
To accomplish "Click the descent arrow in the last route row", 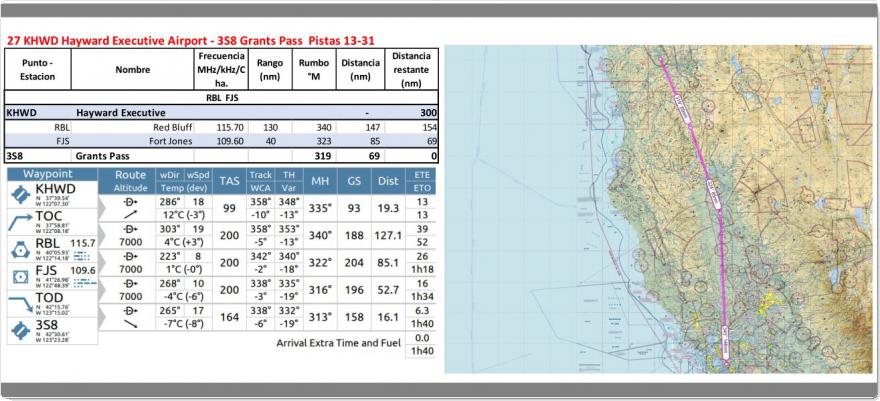I will tap(130, 324).
